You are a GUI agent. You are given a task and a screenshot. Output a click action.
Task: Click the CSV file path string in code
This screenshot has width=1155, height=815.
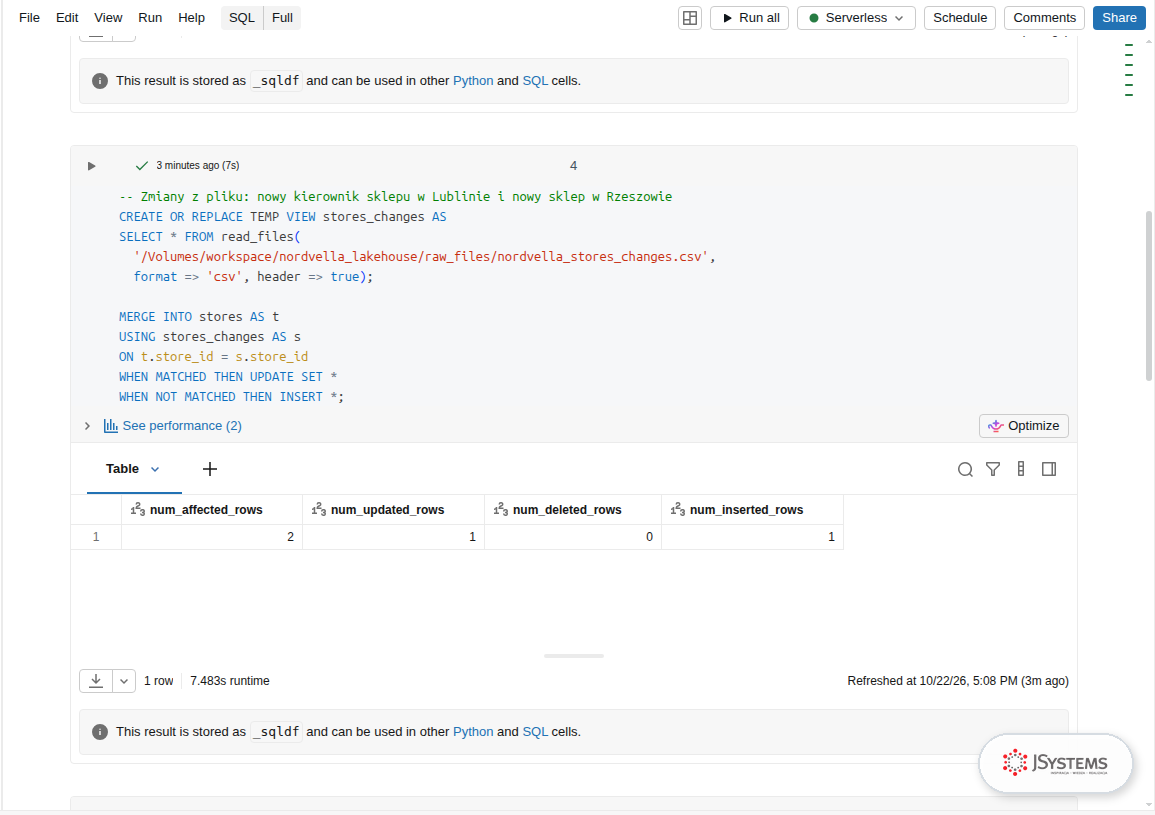[421, 256]
